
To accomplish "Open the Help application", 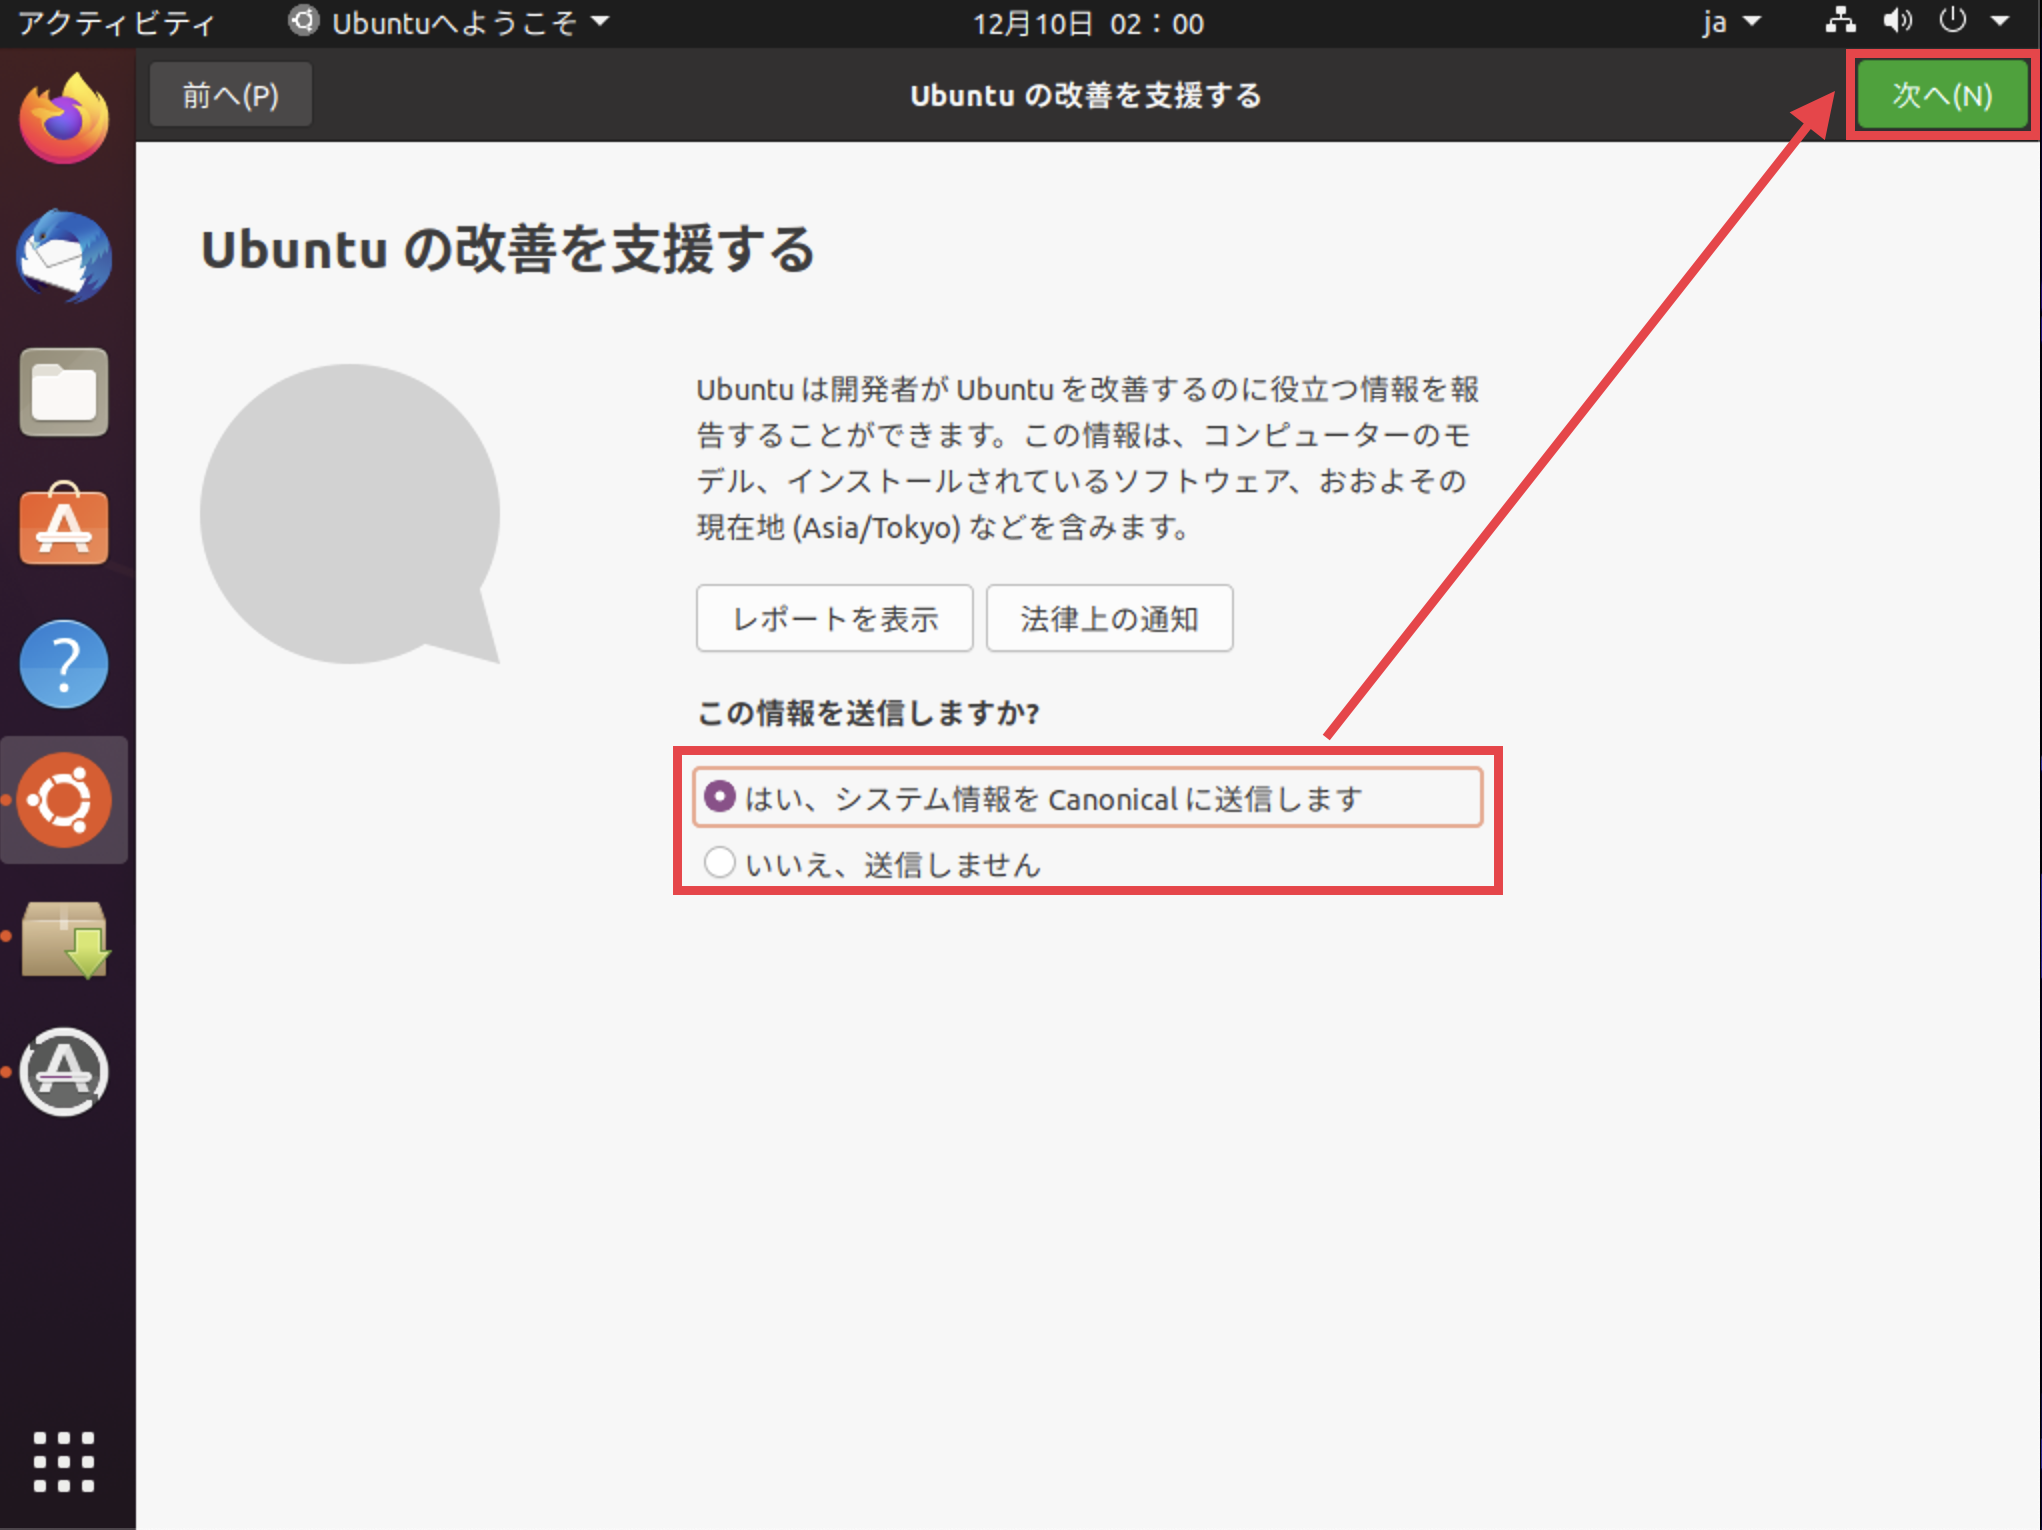I will tap(63, 663).
